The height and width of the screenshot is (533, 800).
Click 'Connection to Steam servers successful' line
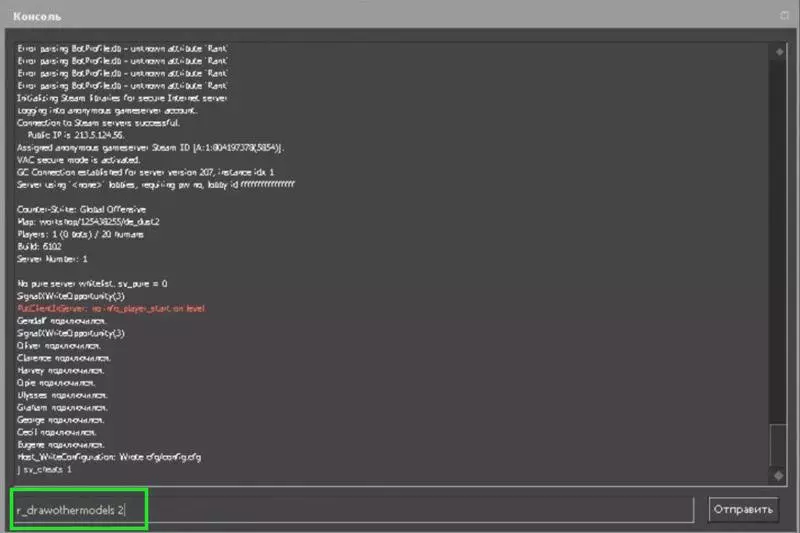pyautogui.click(x=98, y=123)
